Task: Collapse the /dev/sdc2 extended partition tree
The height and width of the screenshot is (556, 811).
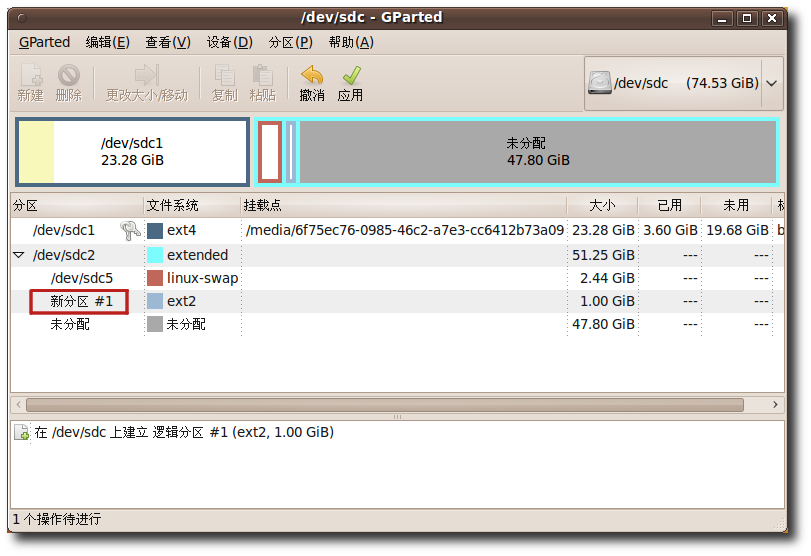Action: point(19,254)
